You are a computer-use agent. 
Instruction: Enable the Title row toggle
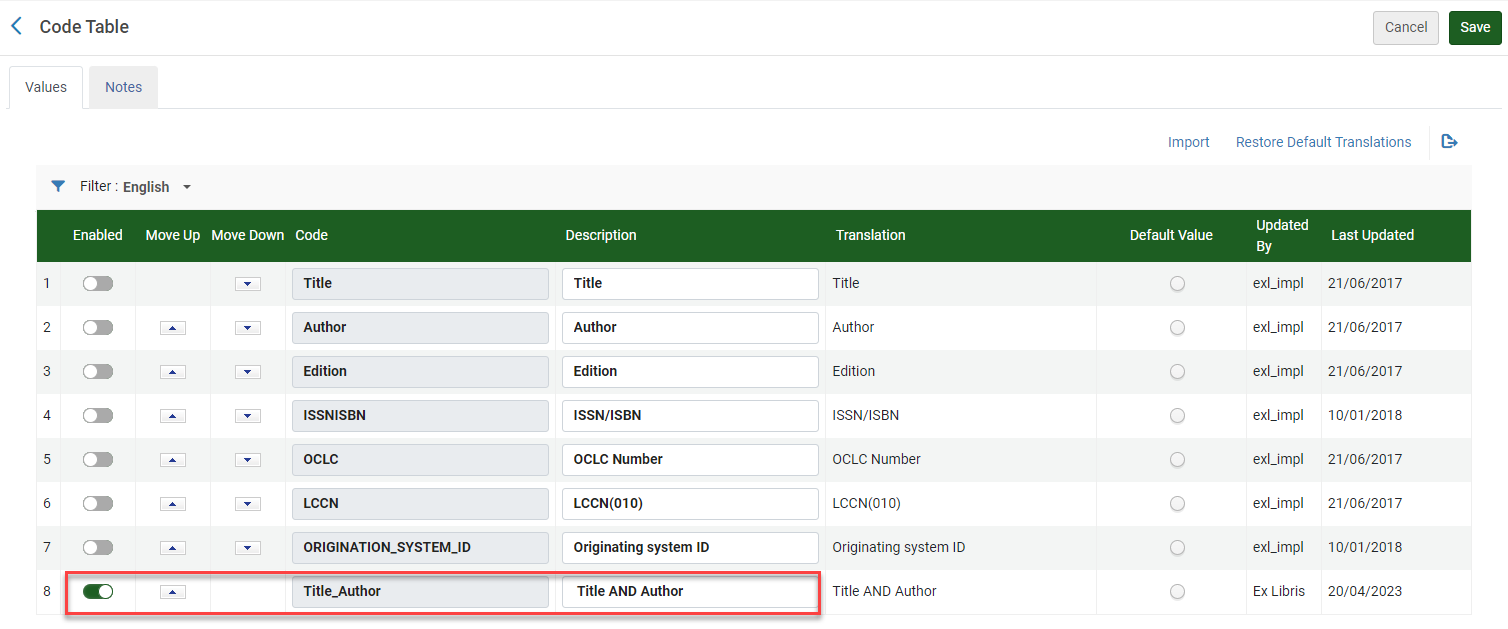[98, 284]
